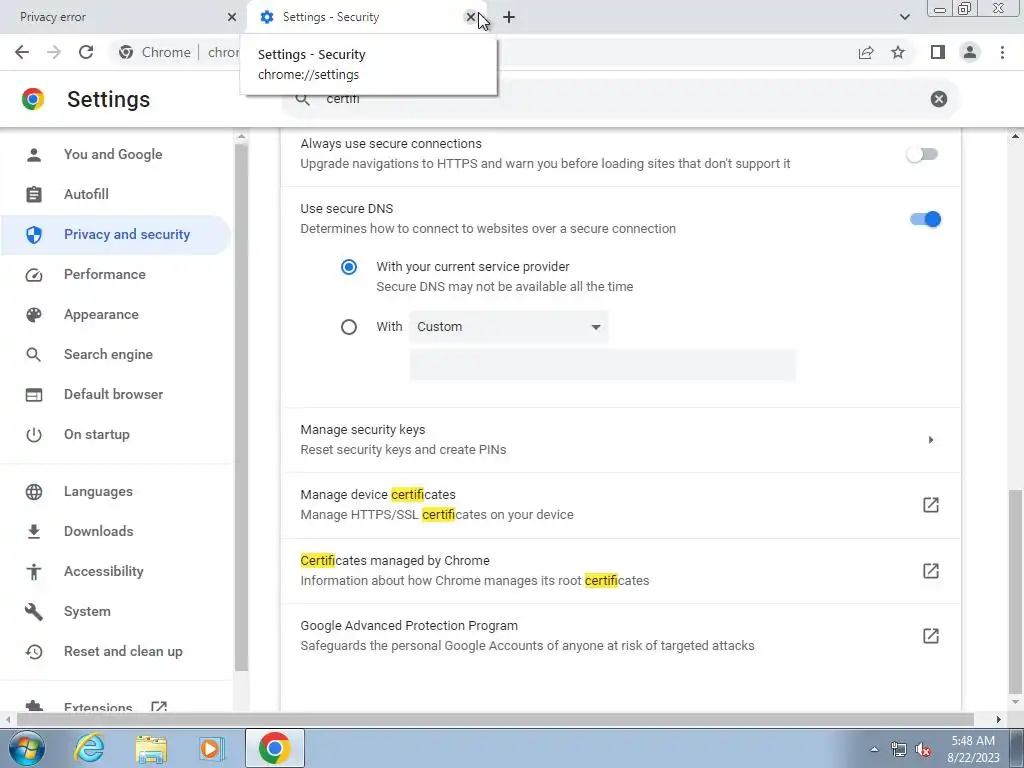Image resolution: width=1024 pixels, height=768 pixels.
Task: Click the Manage security keys title
Action: (362, 430)
